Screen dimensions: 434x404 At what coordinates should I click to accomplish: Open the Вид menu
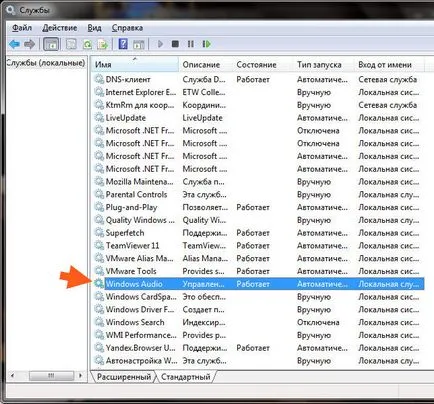click(x=94, y=28)
